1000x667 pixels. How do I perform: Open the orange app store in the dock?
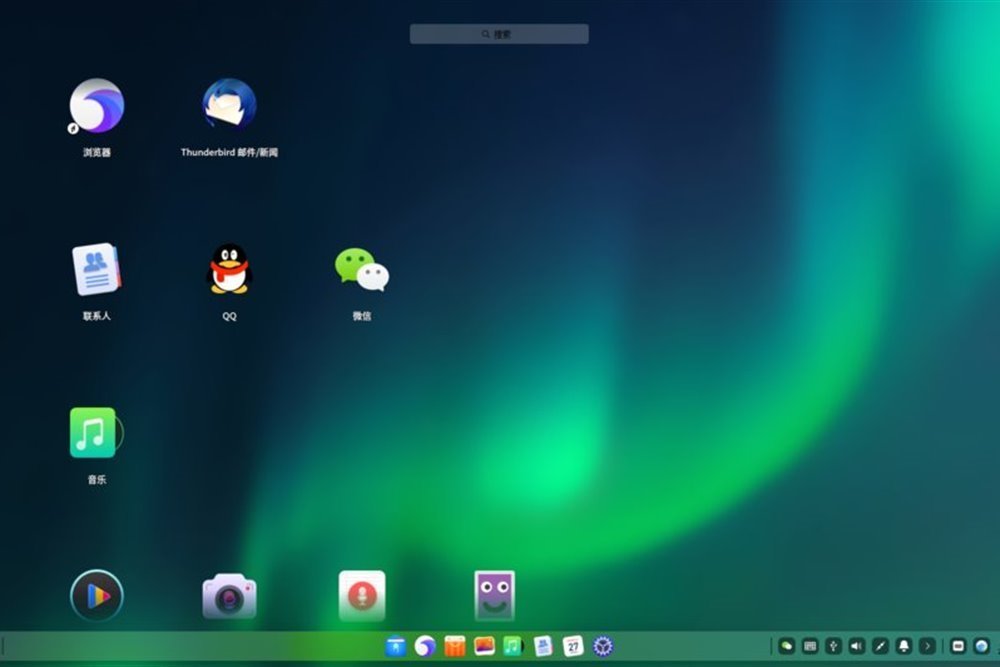coord(455,647)
